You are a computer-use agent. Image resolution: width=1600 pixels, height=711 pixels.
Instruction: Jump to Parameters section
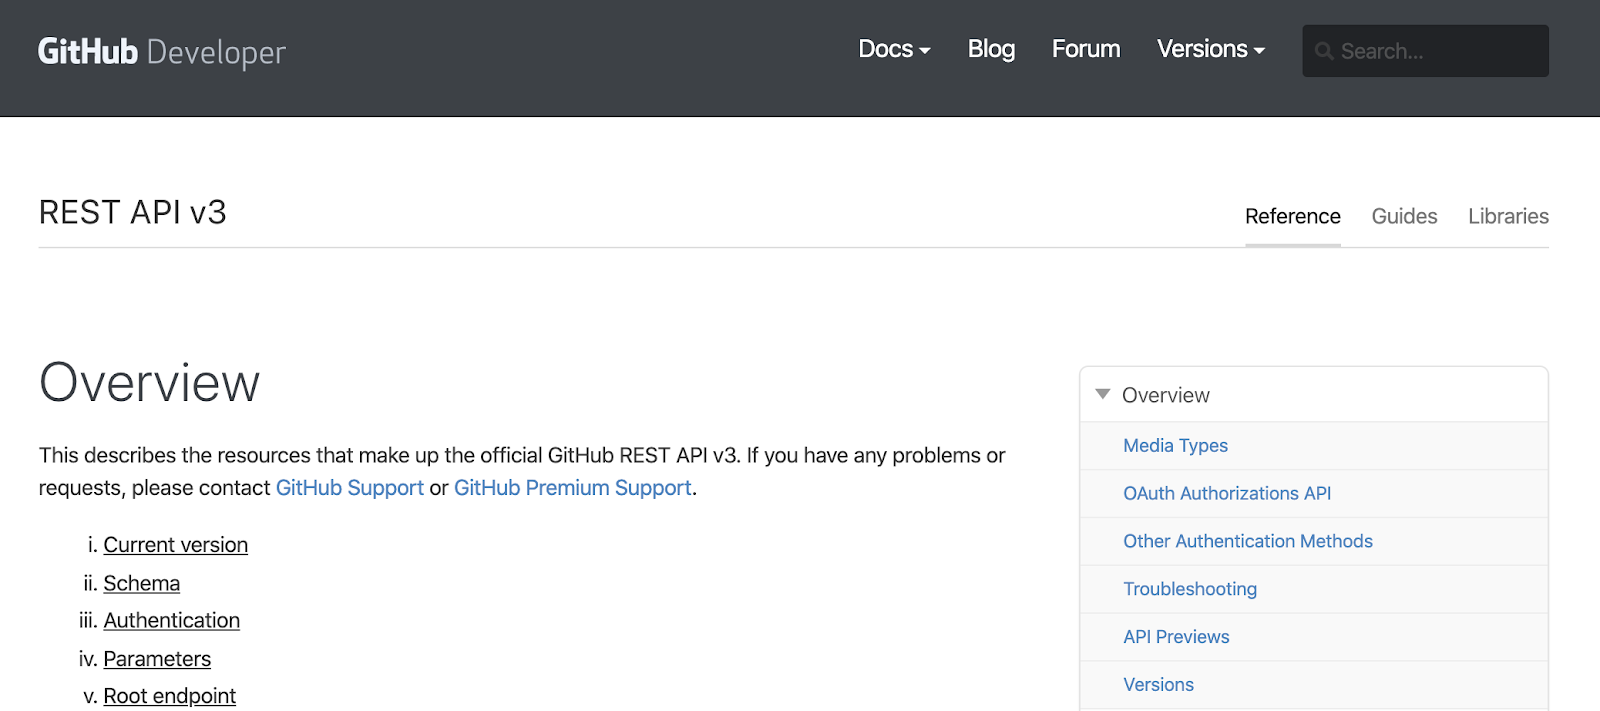pyautogui.click(x=157, y=659)
